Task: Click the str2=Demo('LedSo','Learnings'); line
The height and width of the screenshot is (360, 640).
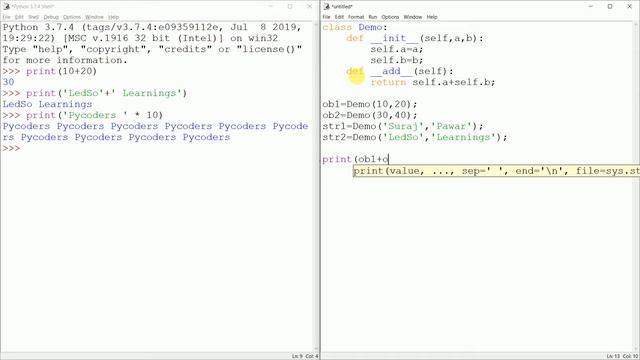Action: (415, 137)
